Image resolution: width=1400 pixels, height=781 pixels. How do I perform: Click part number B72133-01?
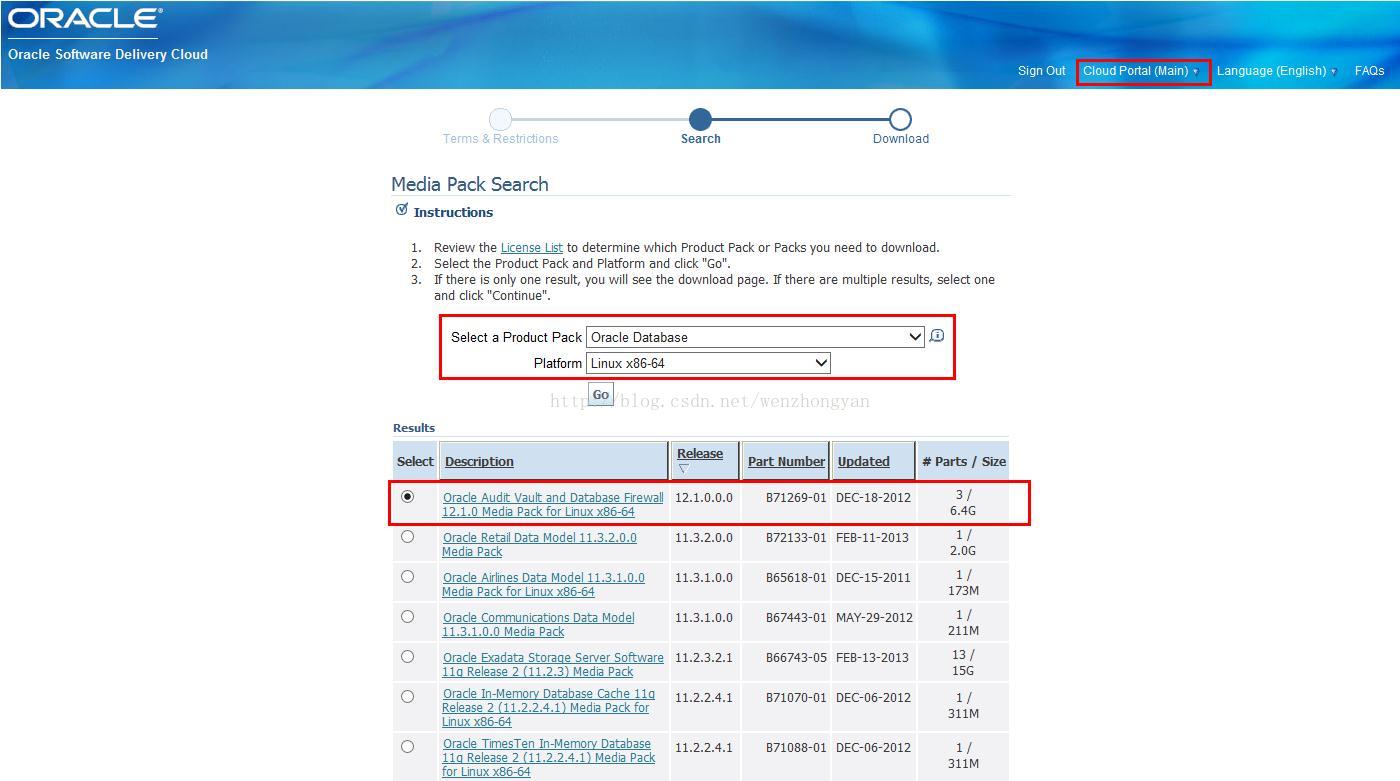point(796,537)
